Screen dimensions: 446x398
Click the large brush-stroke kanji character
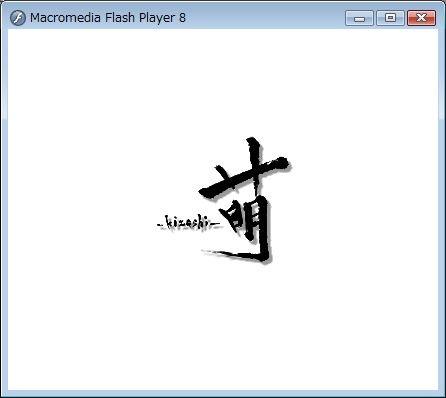(x=245, y=201)
